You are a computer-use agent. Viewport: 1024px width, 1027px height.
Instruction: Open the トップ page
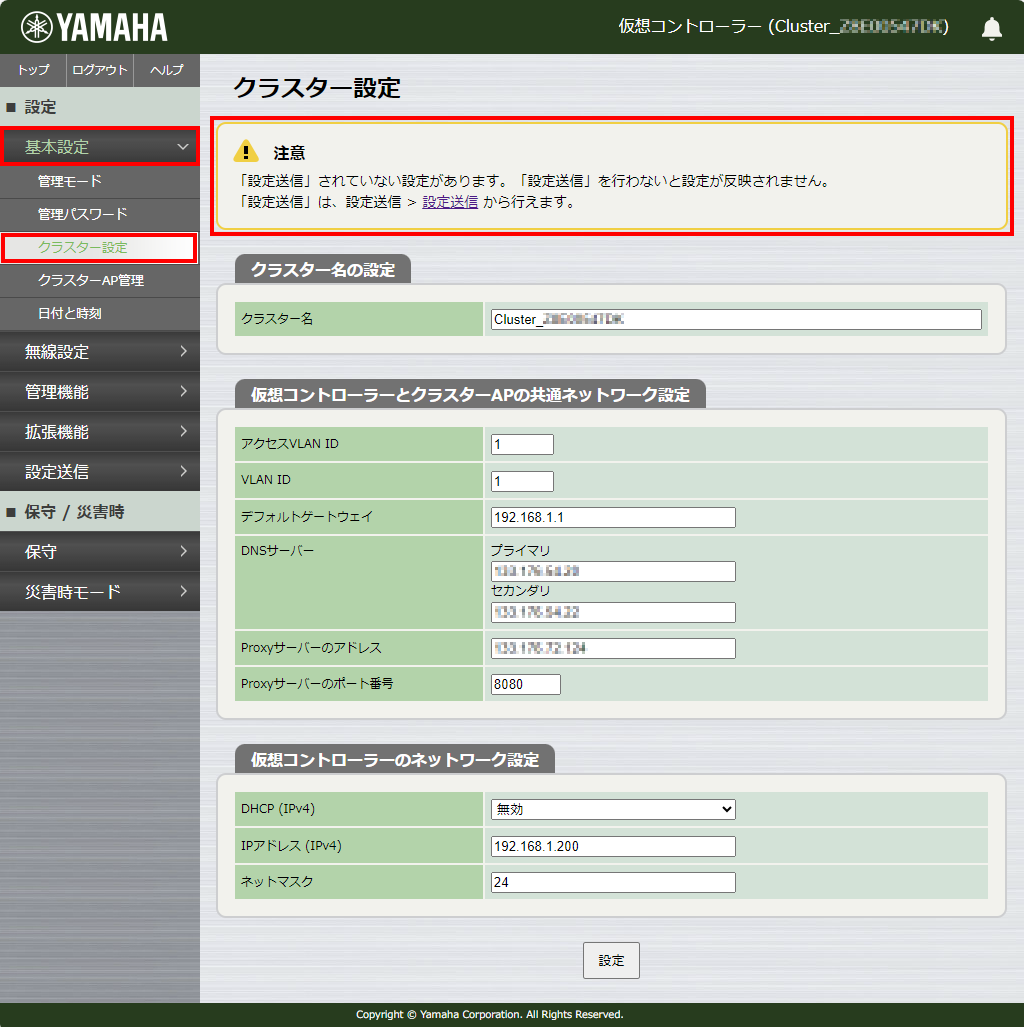33,70
